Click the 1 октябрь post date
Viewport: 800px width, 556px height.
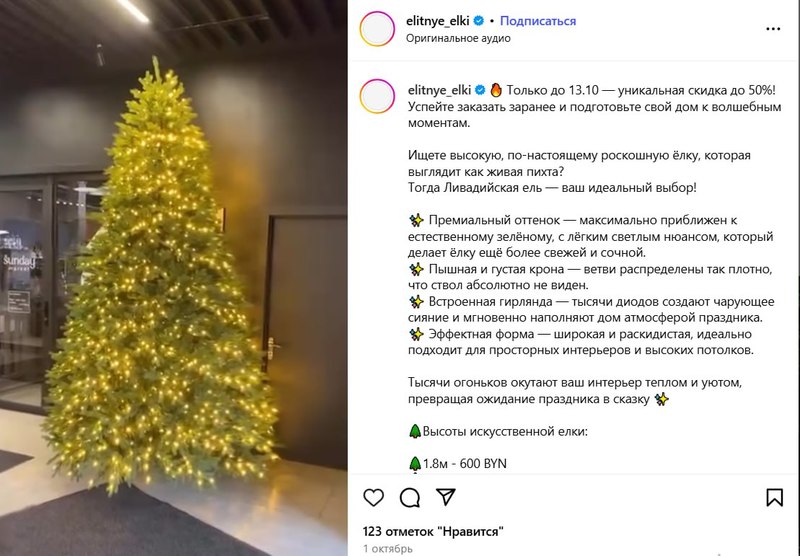coord(388,549)
